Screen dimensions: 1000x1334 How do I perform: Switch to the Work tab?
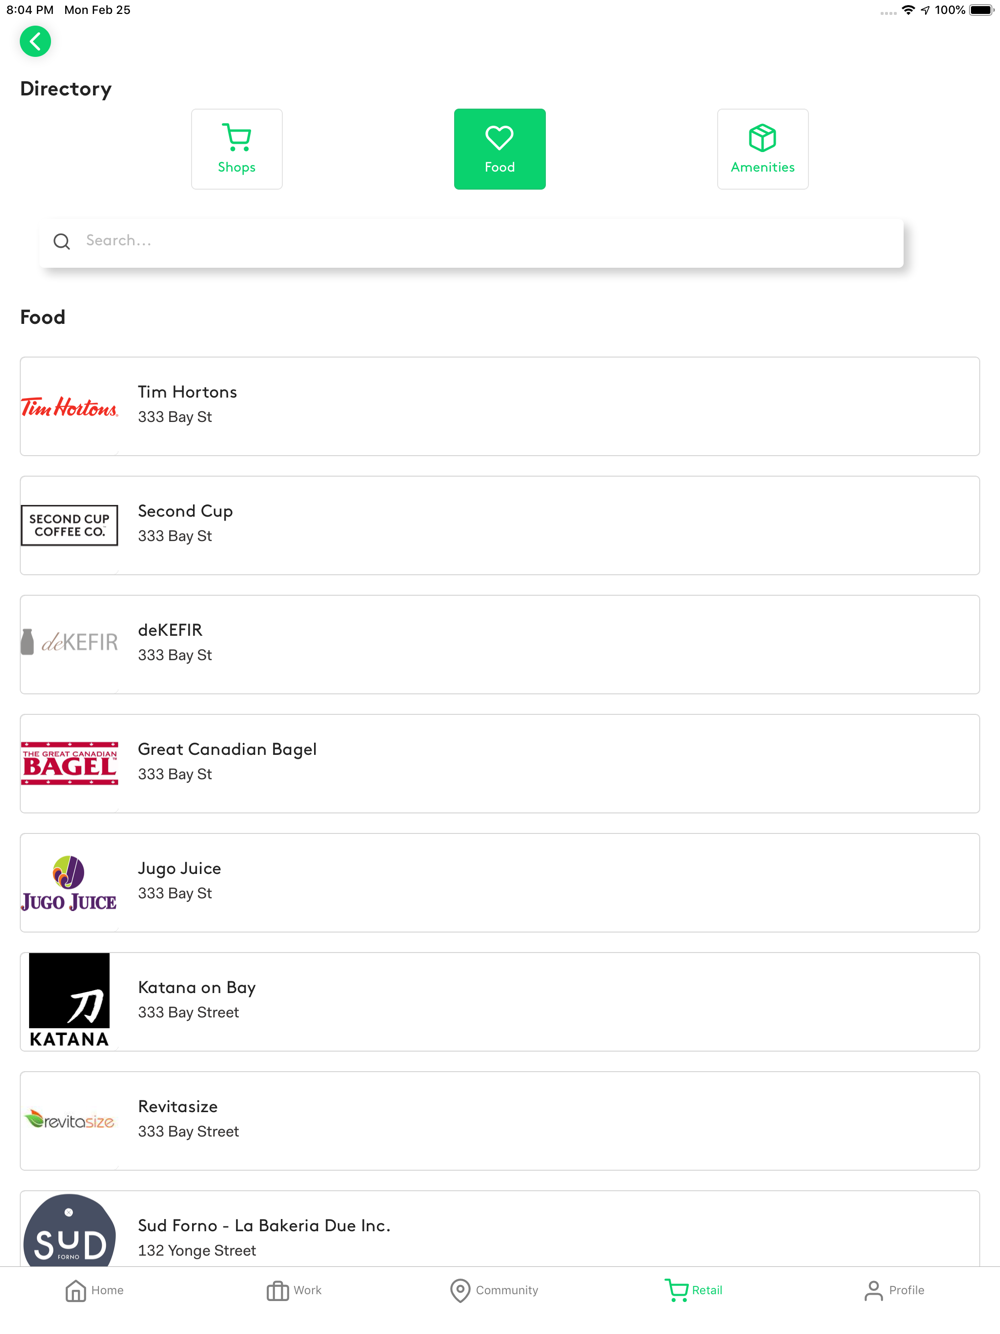point(294,1290)
